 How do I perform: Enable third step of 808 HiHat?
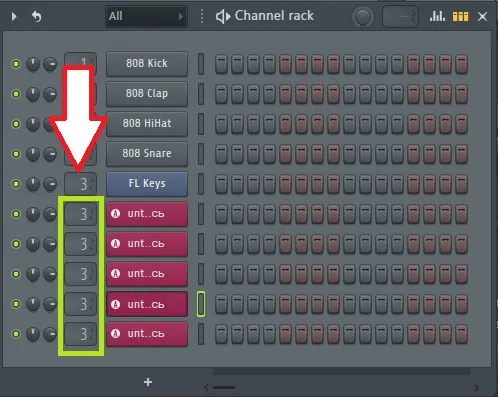point(253,124)
